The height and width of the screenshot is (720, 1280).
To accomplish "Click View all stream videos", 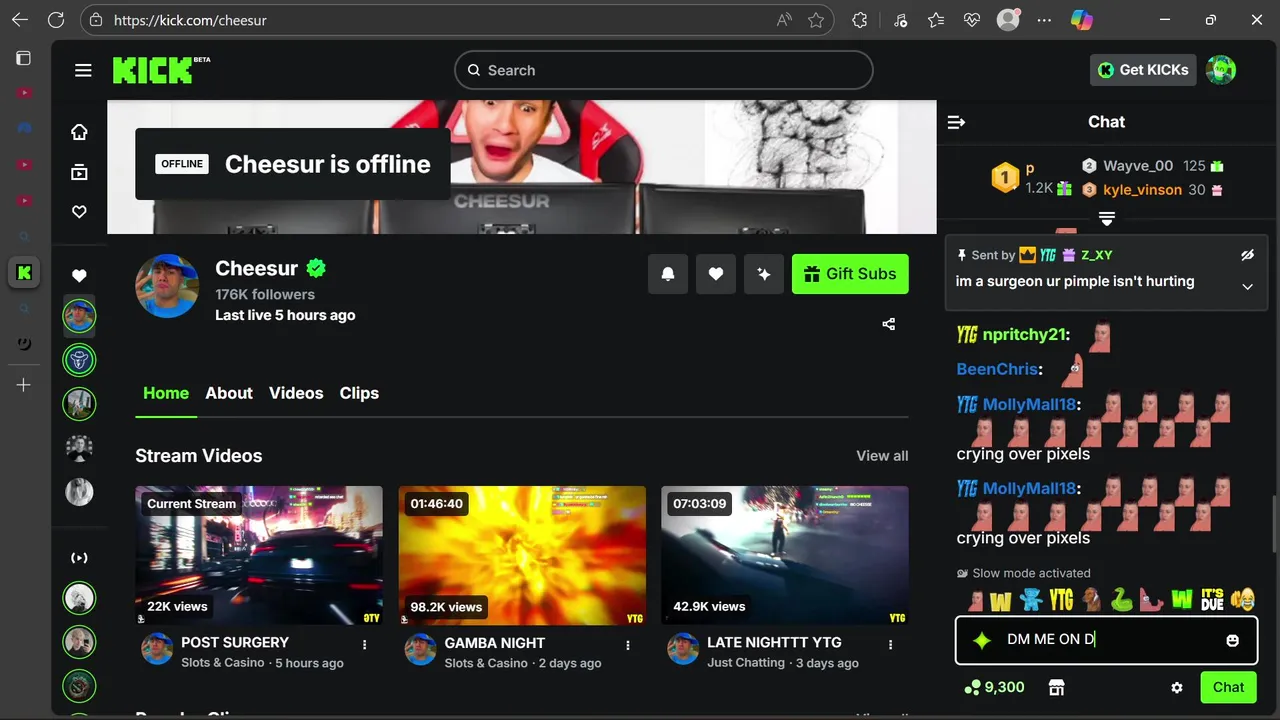I will (x=882, y=456).
